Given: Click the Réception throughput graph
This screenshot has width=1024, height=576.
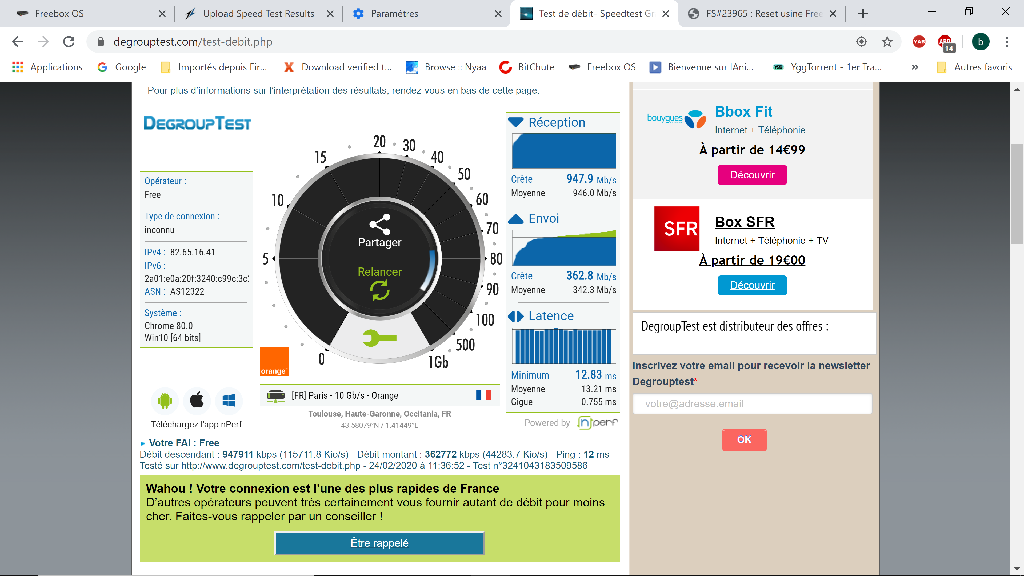Looking at the screenshot, I should (x=564, y=151).
